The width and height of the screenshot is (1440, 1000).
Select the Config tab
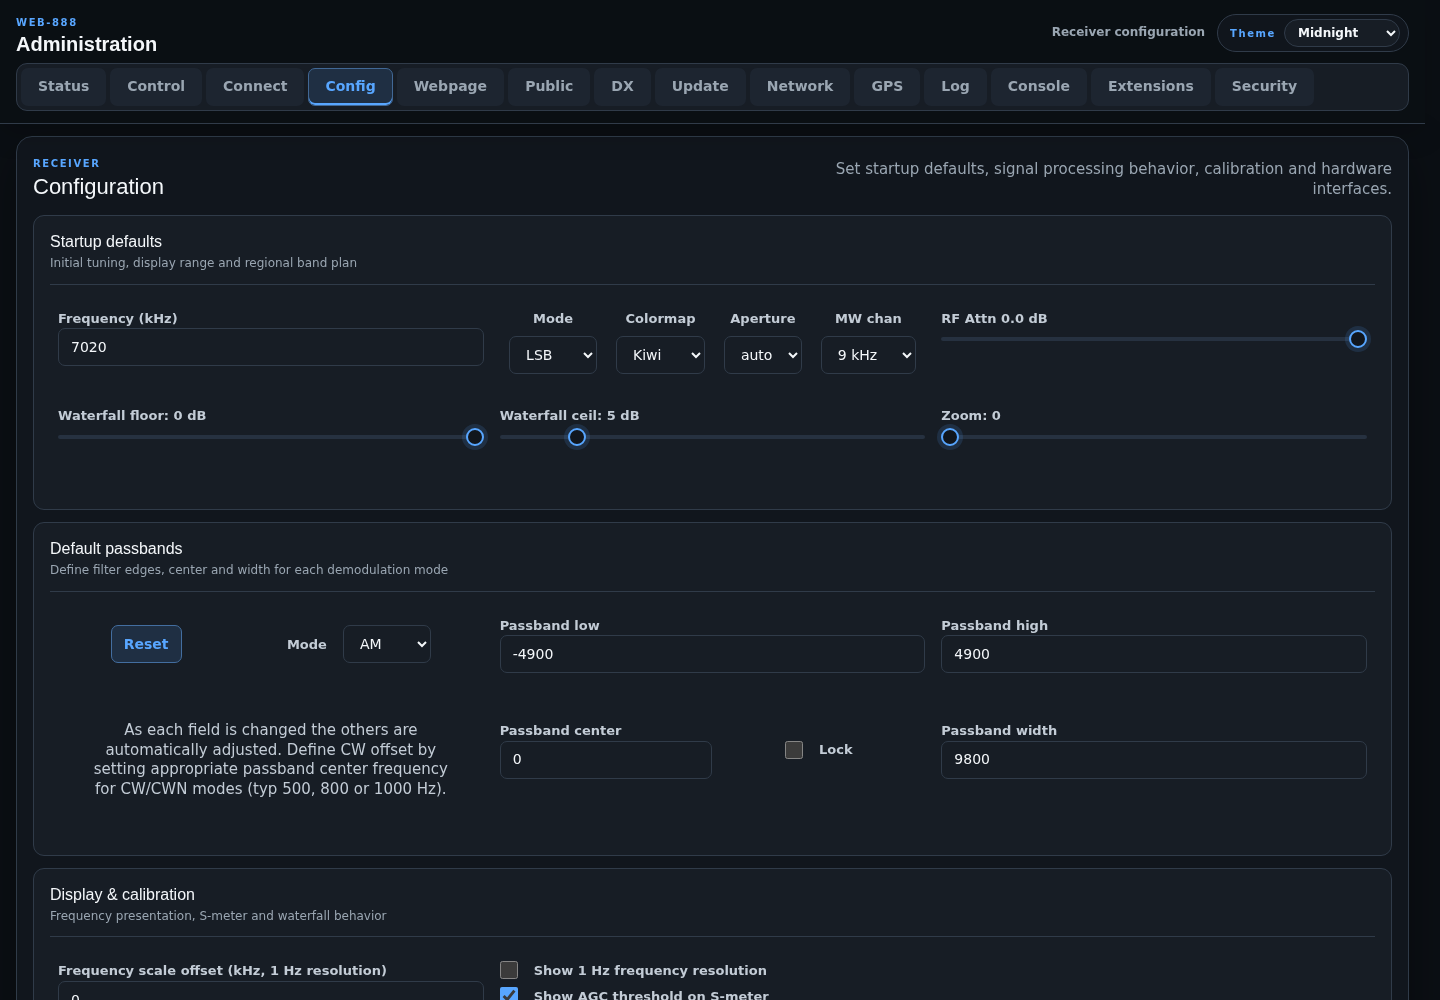pyautogui.click(x=350, y=86)
